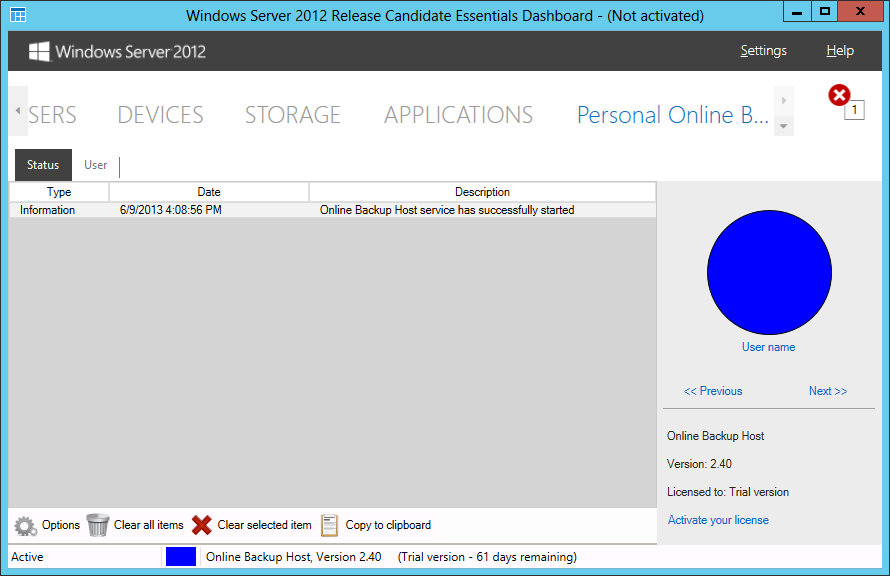890x576 pixels.
Task: Click the red critical alert icon
Action: click(839, 95)
